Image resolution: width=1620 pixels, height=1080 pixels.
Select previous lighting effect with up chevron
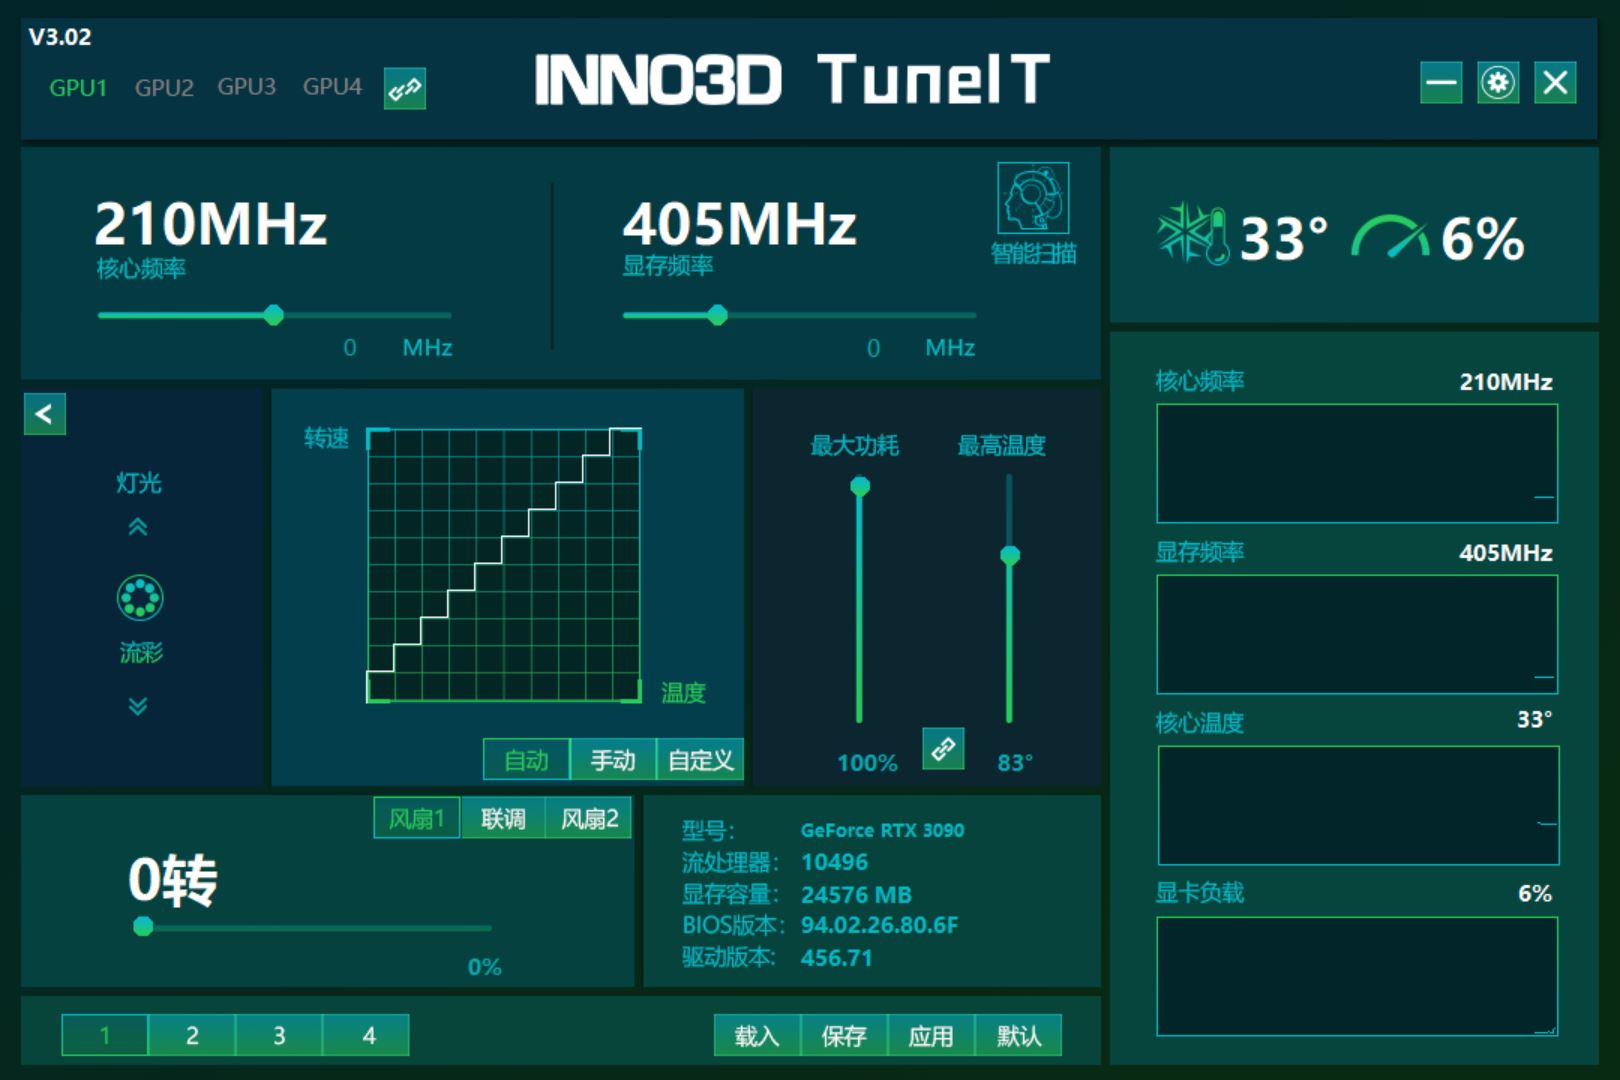click(138, 527)
